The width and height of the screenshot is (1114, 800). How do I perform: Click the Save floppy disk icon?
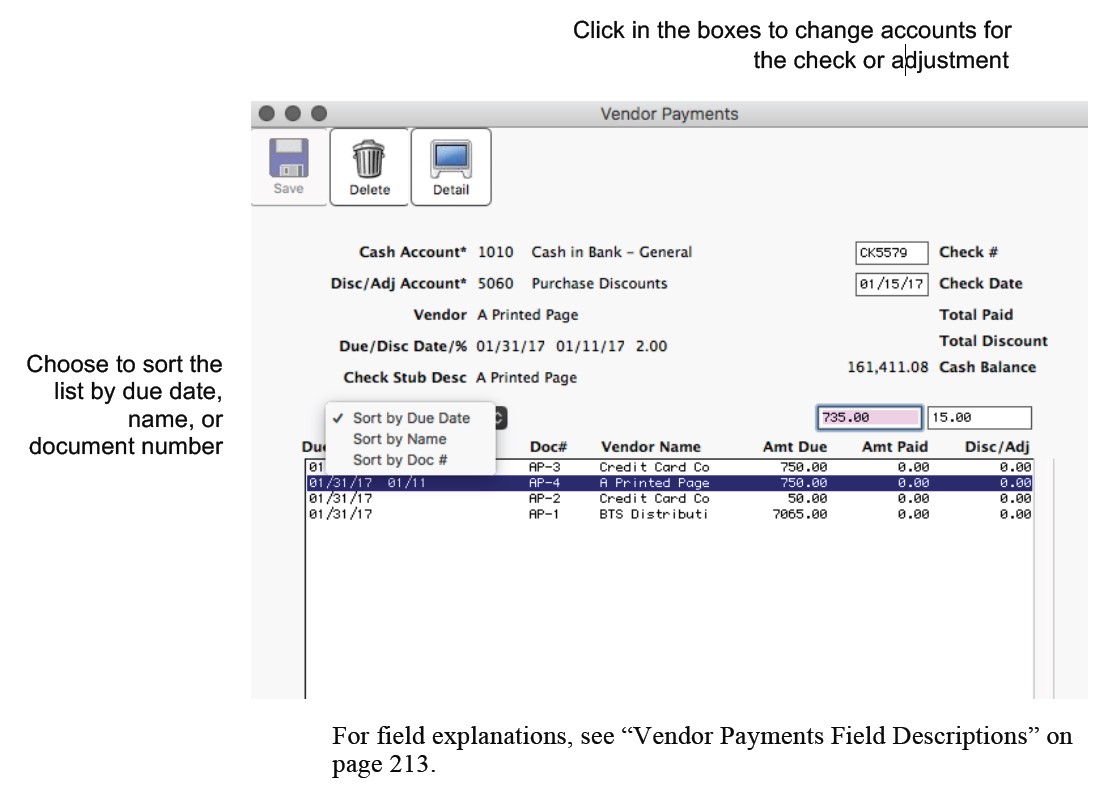click(x=288, y=160)
